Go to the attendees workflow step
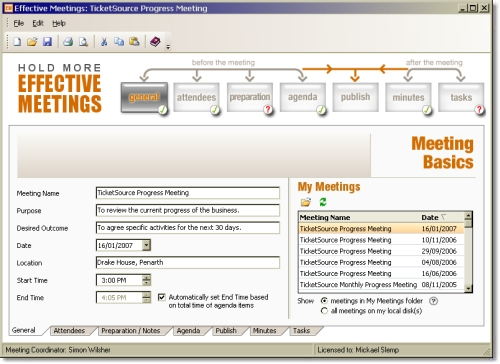The width and height of the screenshot is (500, 364). coord(196,97)
